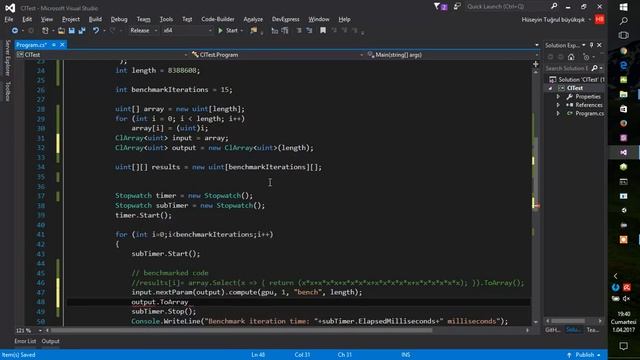Open the Debug menu
The width and height of the screenshot is (640, 360).
[x=119, y=19]
